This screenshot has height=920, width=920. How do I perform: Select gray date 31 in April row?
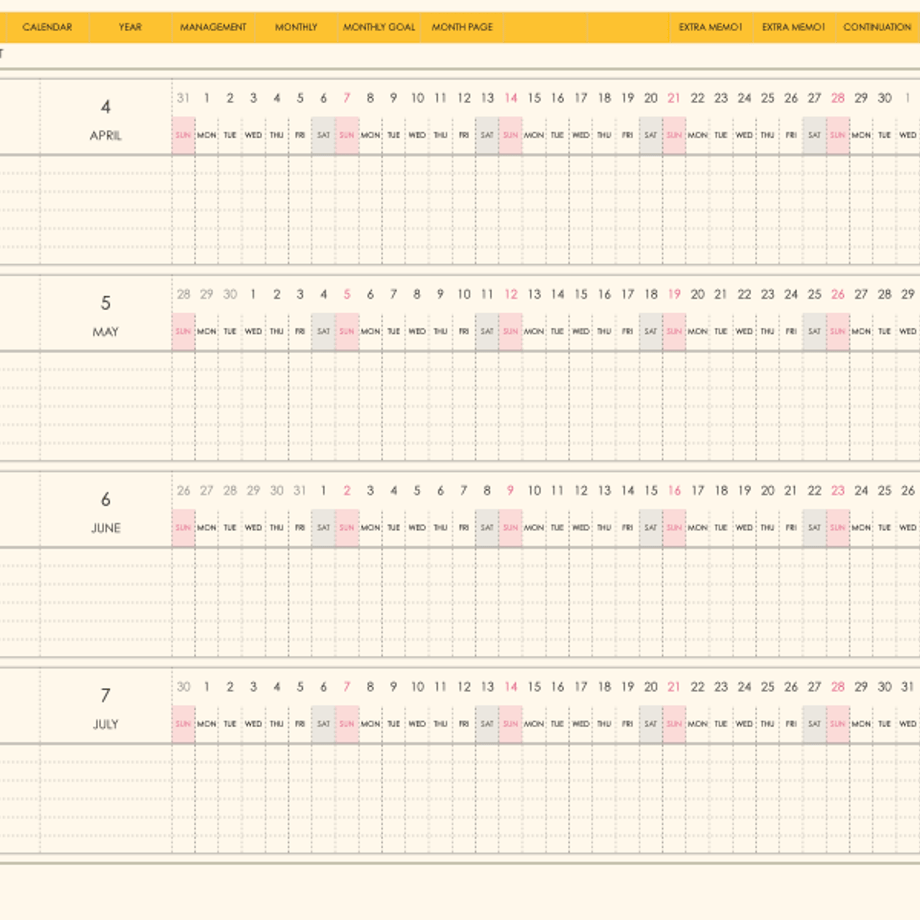pyautogui.click(x=183, y=98)
